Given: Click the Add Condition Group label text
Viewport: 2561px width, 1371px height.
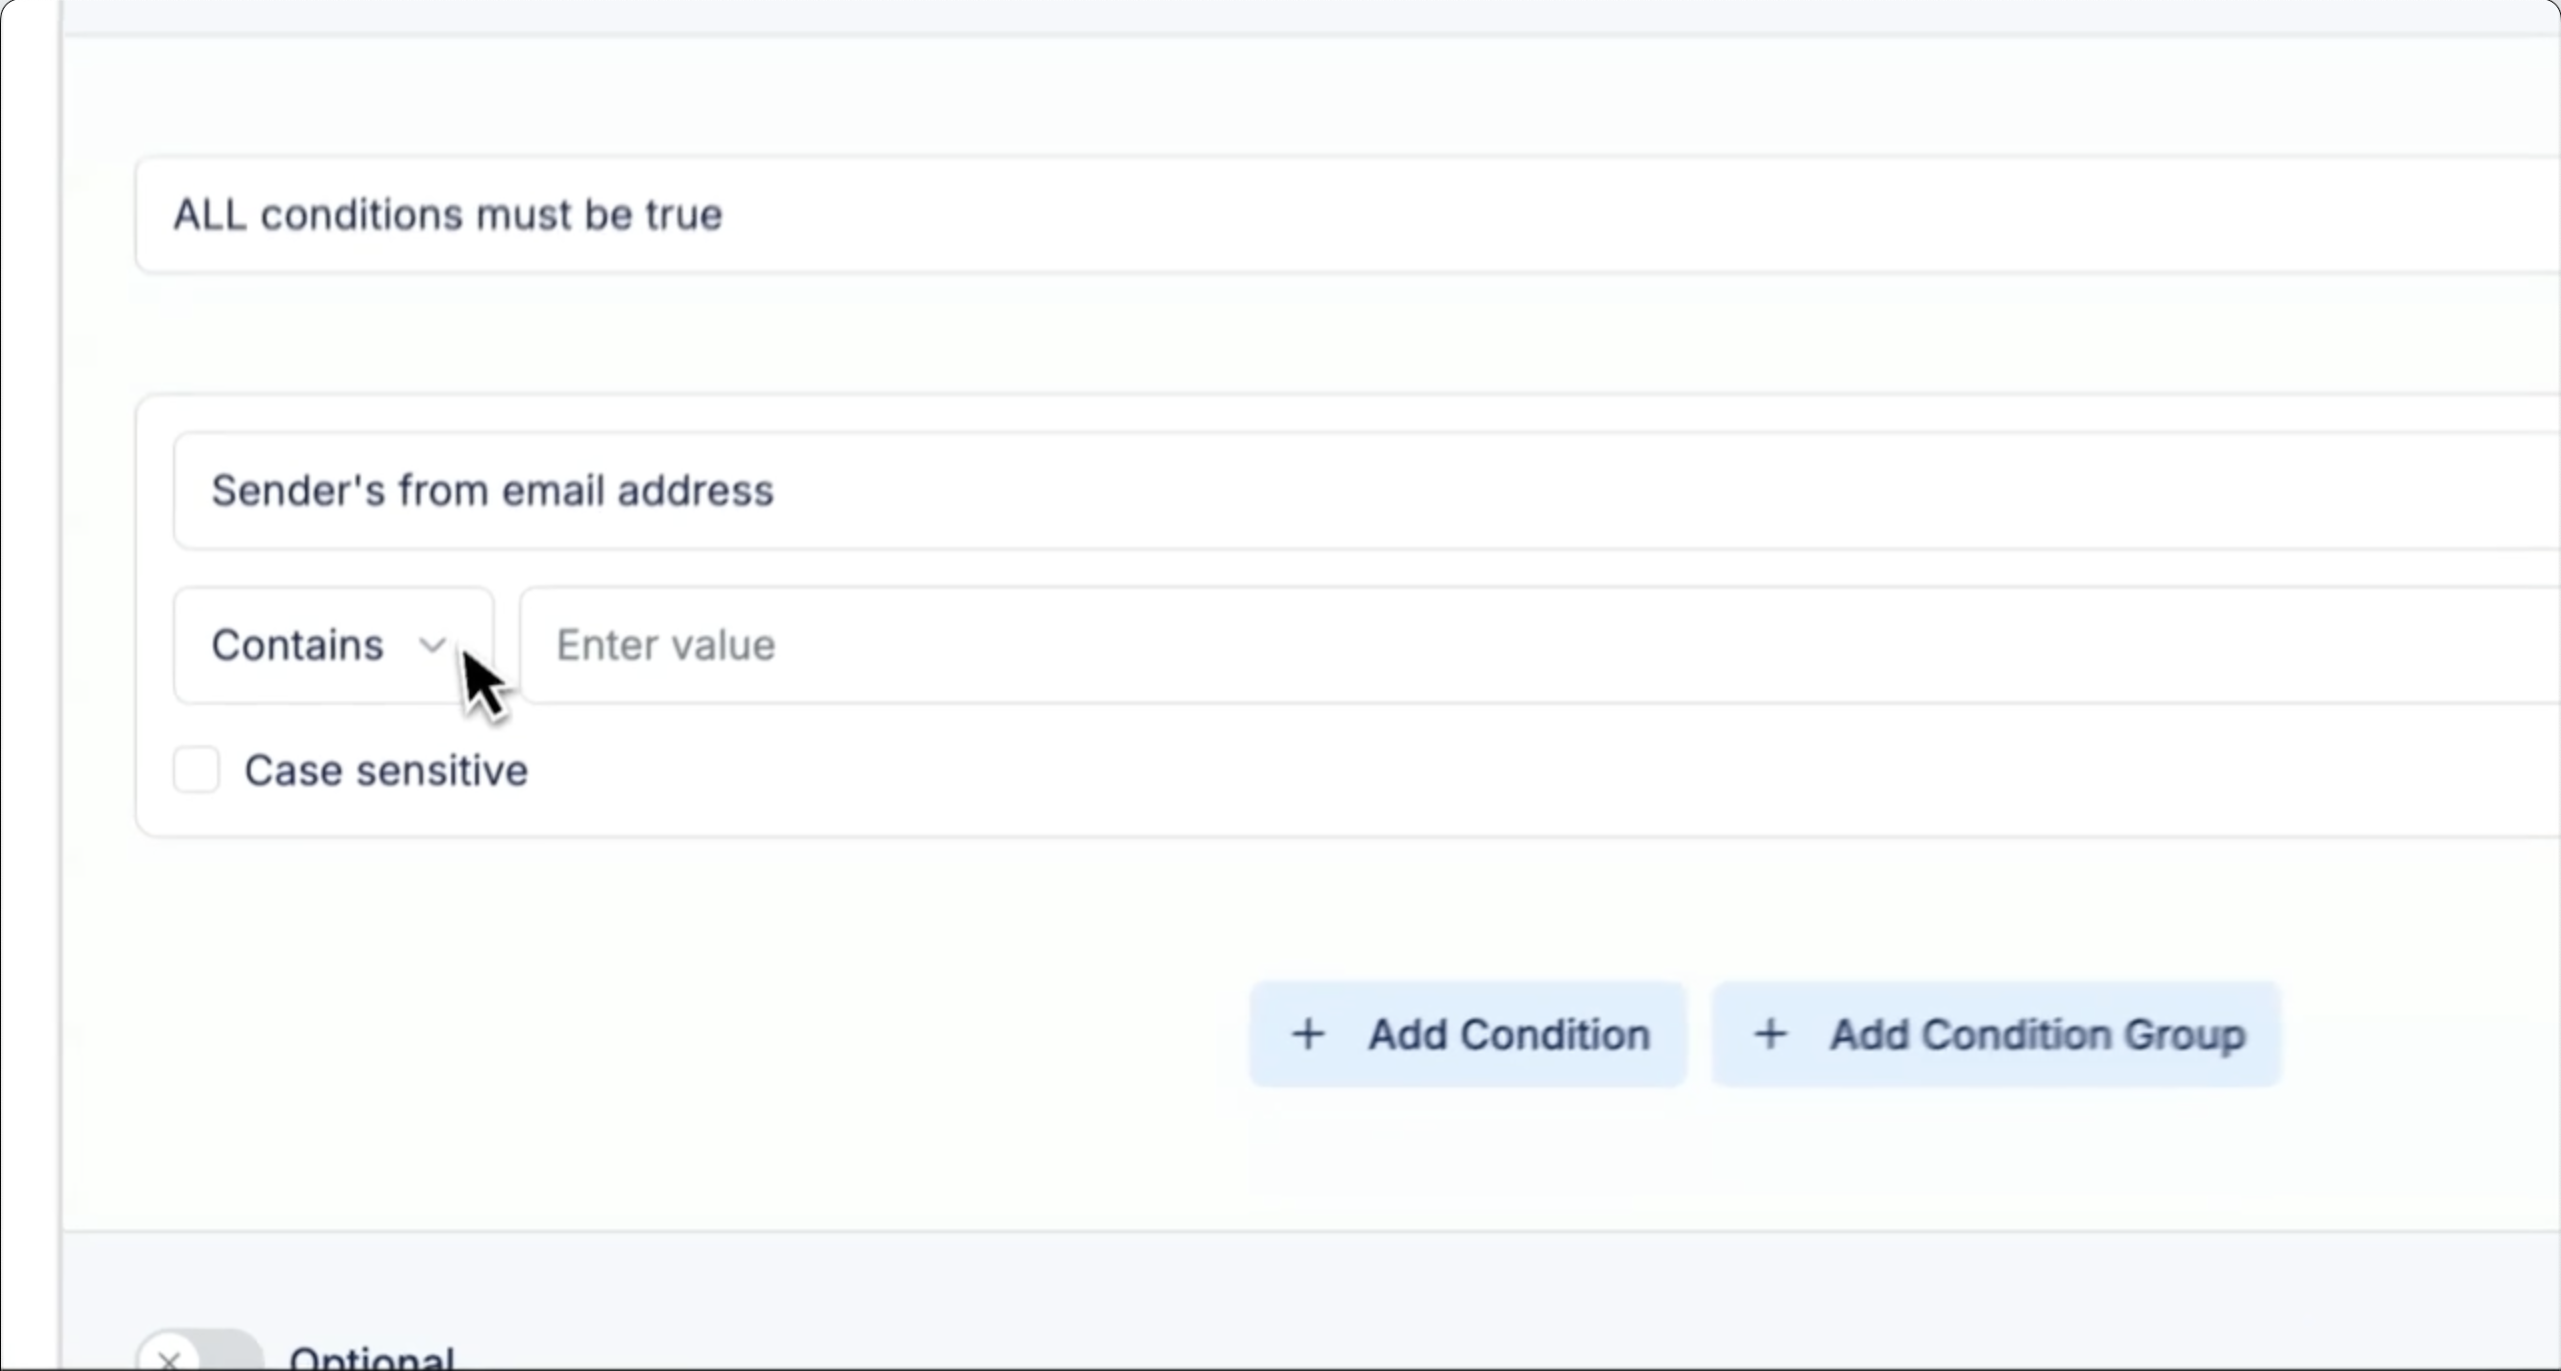Looking at the screenshot, I should [2037, 1035].
